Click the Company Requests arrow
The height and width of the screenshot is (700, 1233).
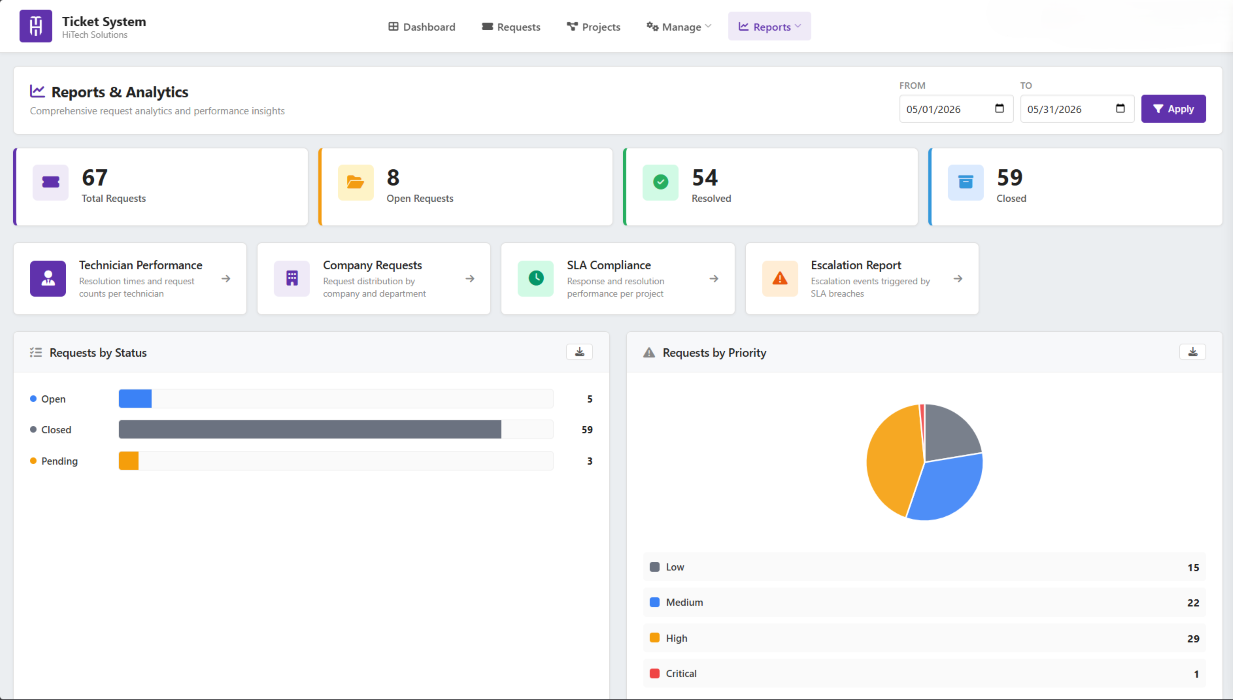tap(470, 279)
